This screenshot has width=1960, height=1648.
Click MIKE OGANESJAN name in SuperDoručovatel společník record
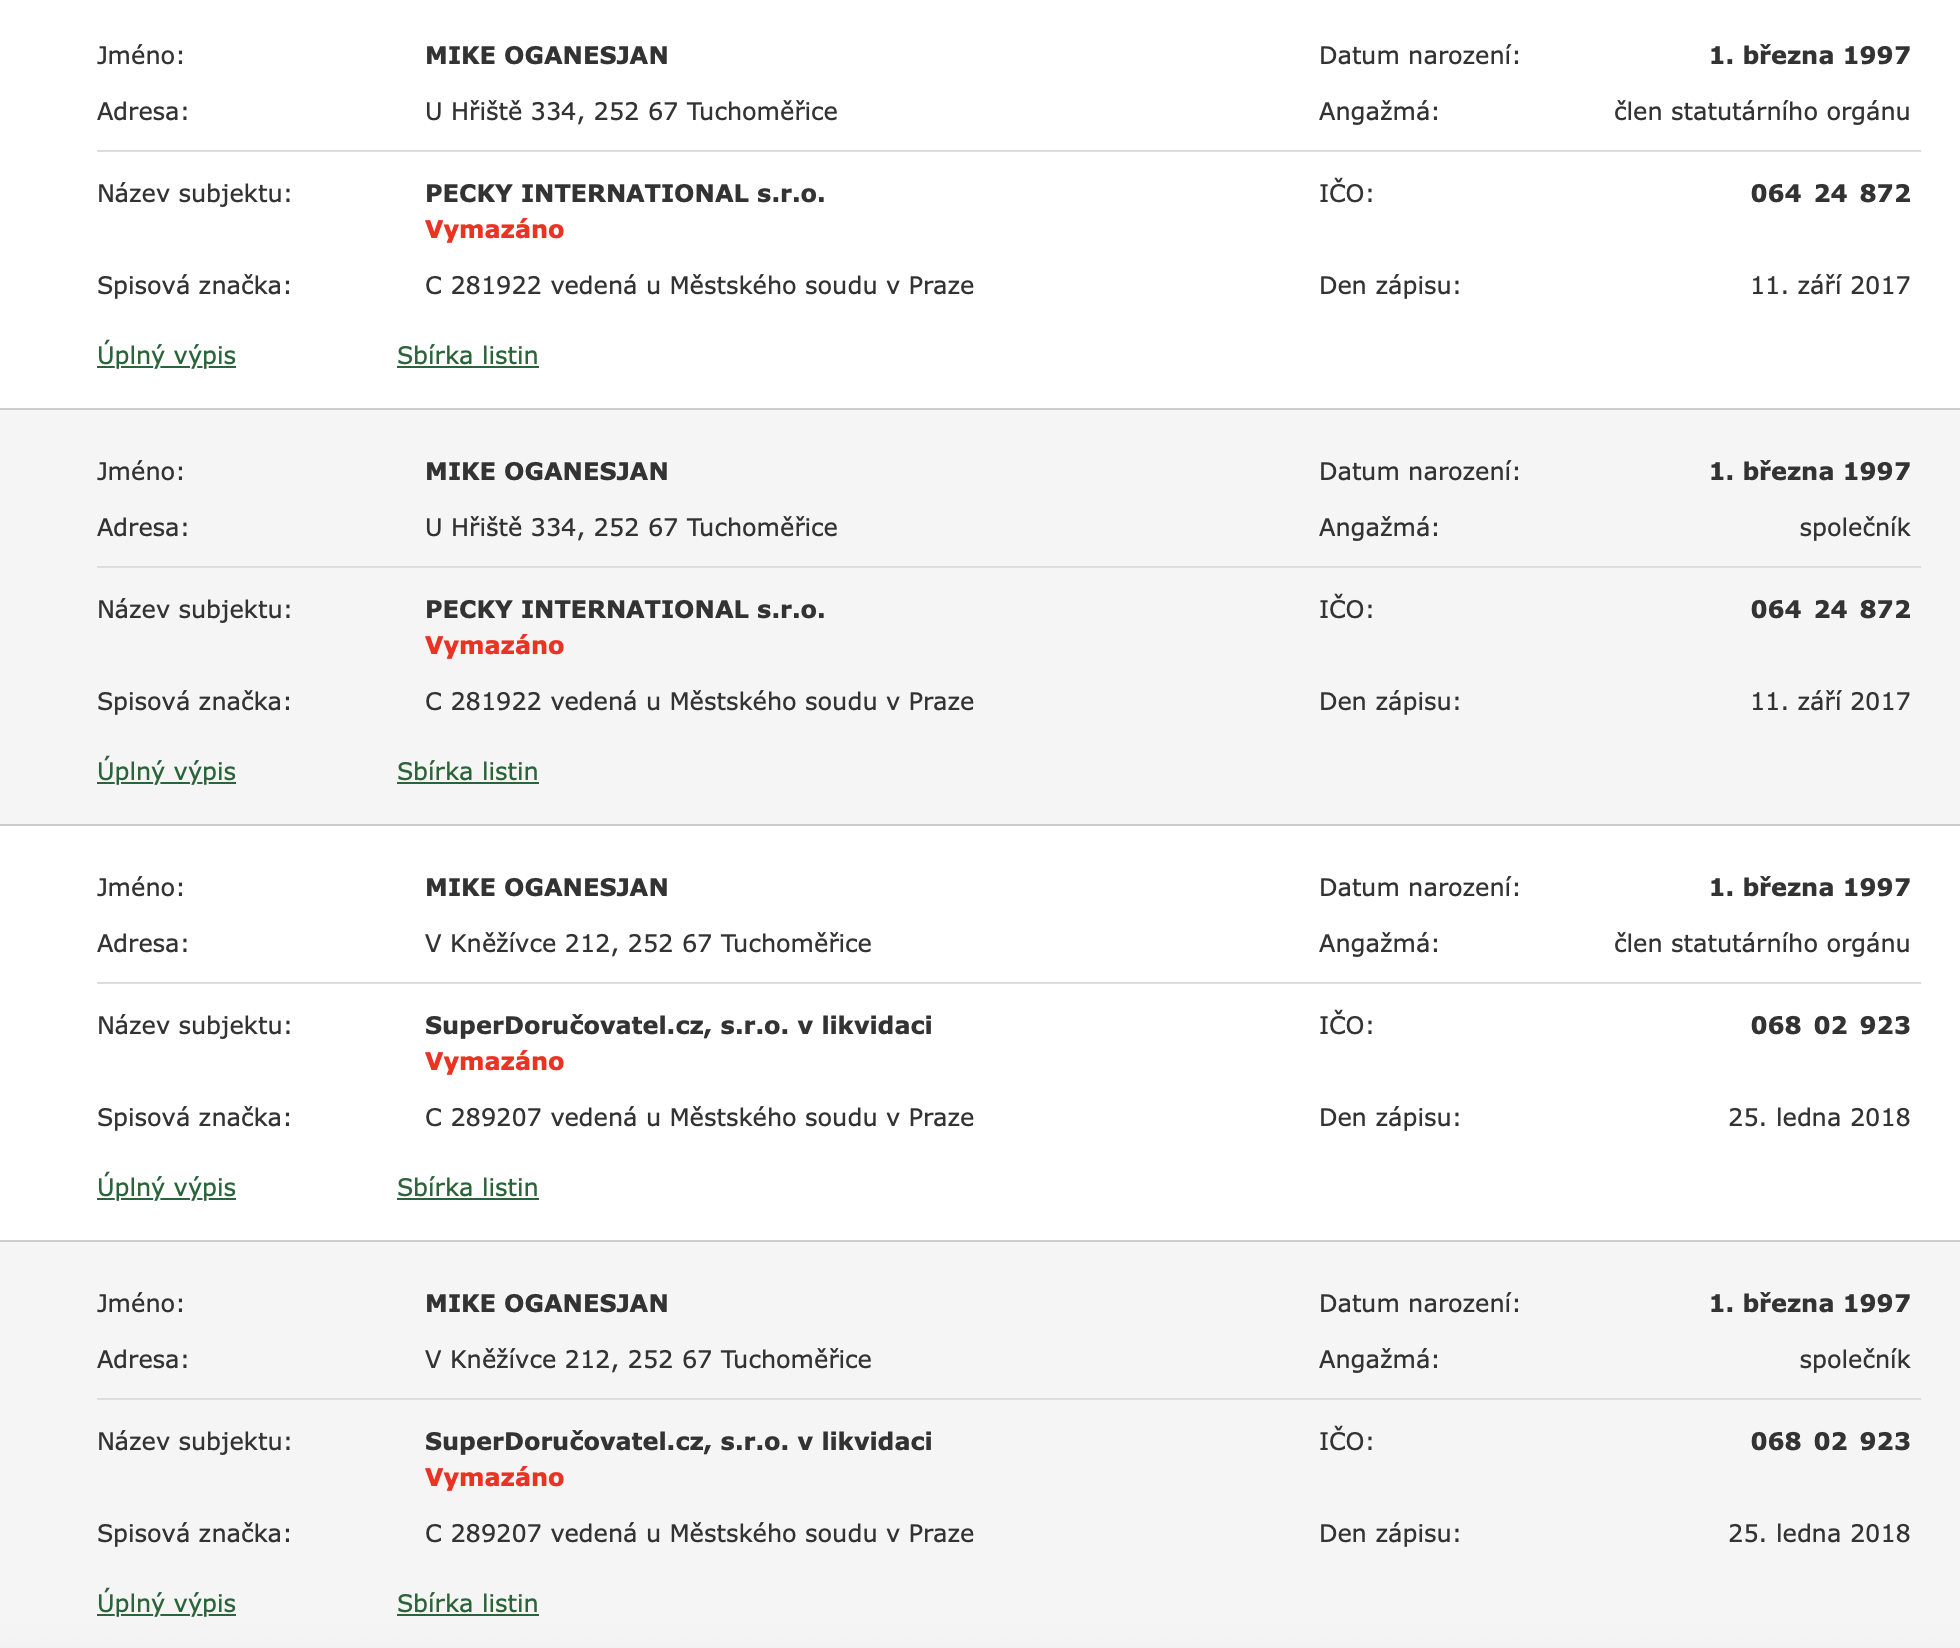[x=546, y=1303]
